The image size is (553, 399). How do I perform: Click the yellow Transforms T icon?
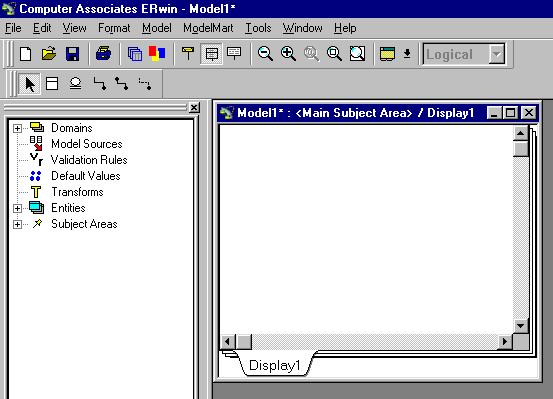(36, 192)
